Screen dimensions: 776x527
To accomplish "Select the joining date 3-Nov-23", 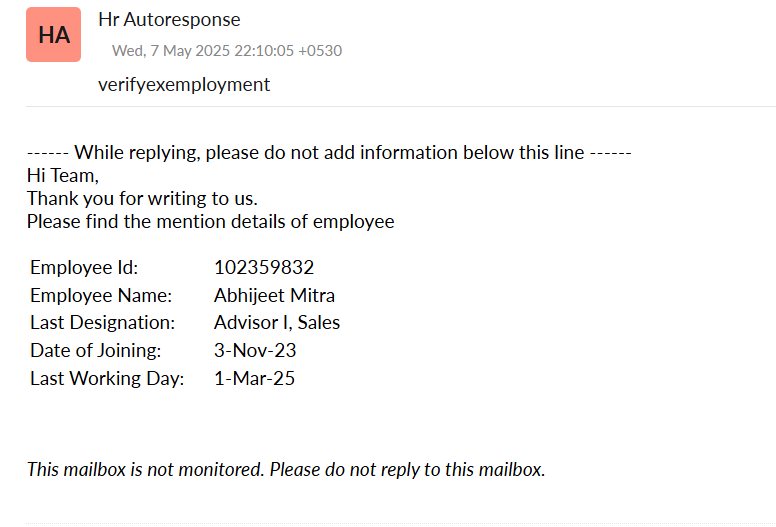I will [x=255, y=350].
